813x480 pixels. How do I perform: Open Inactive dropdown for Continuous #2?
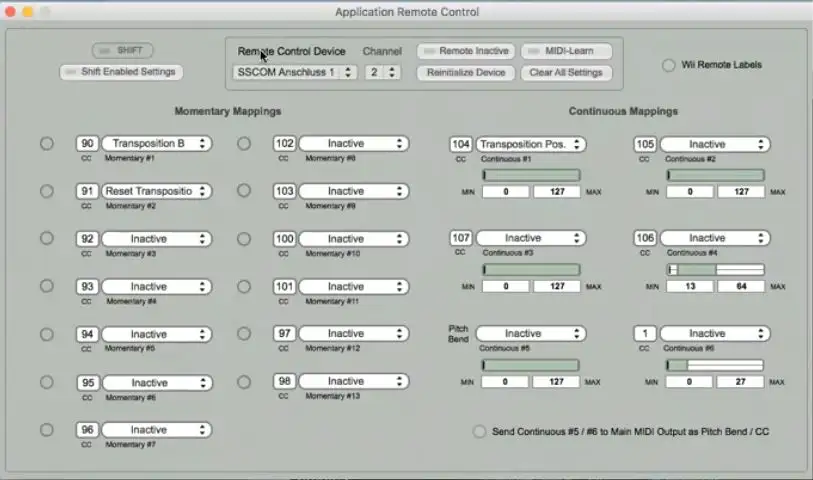pos(715,144)
